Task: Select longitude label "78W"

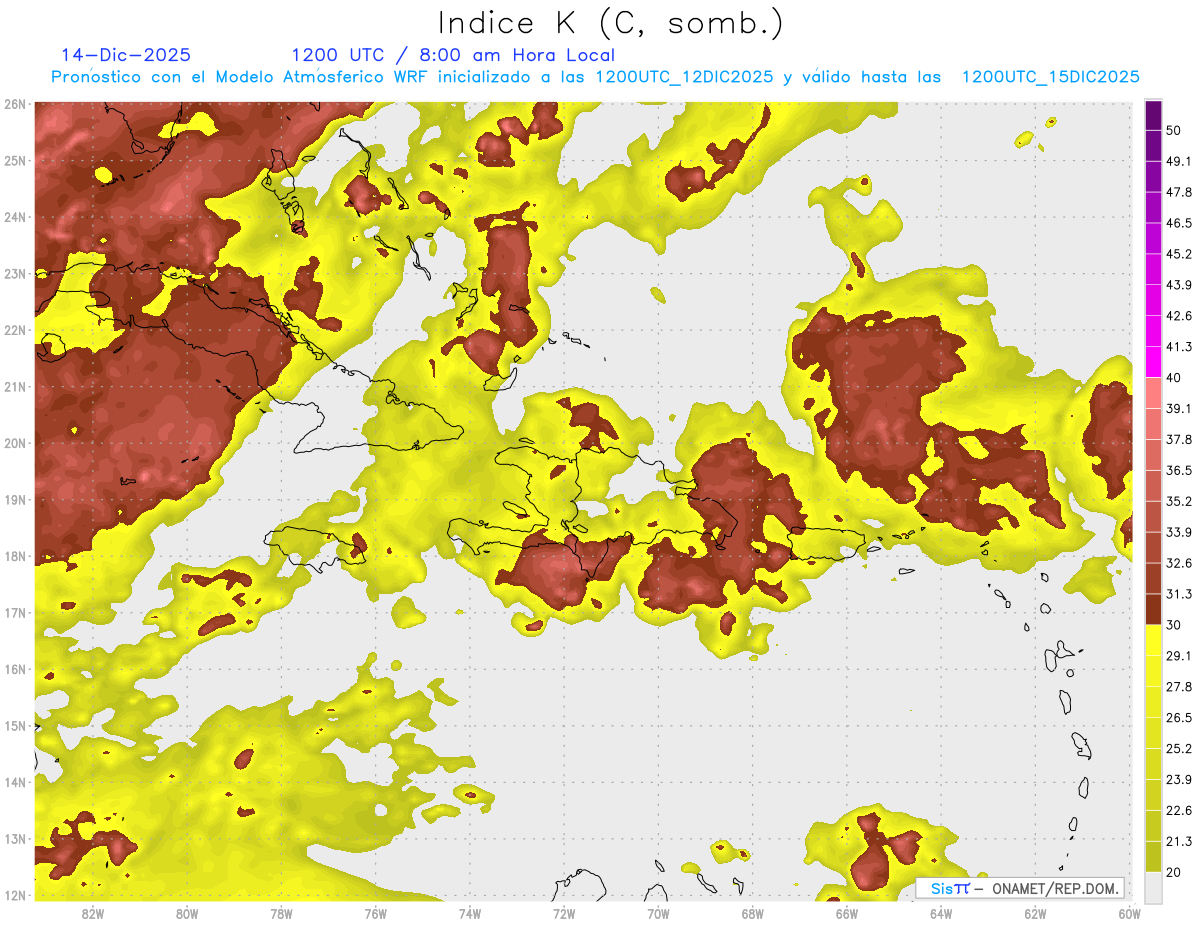Action: [281, 913]
